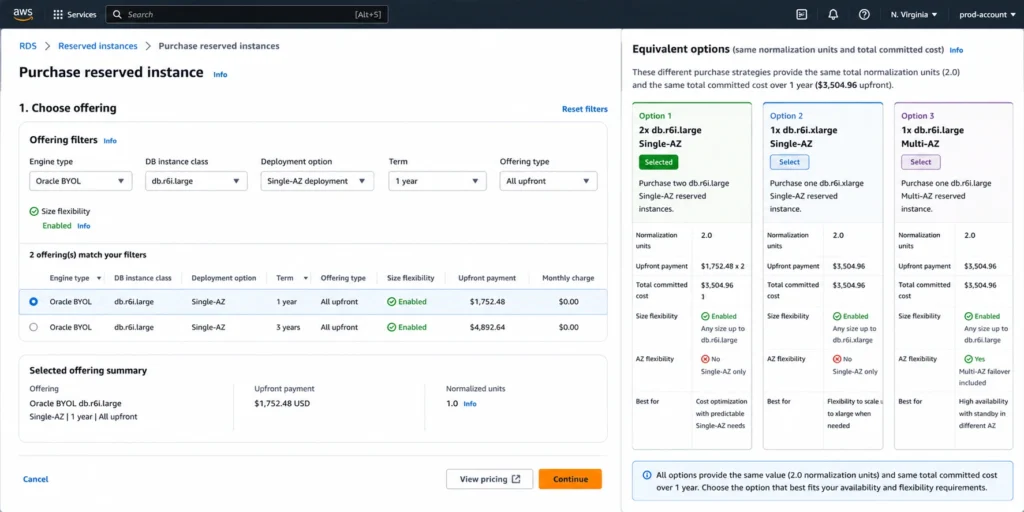Click '2 offering(s) match your filters' text
1024x512 pixels.
[x=88, y=255]
